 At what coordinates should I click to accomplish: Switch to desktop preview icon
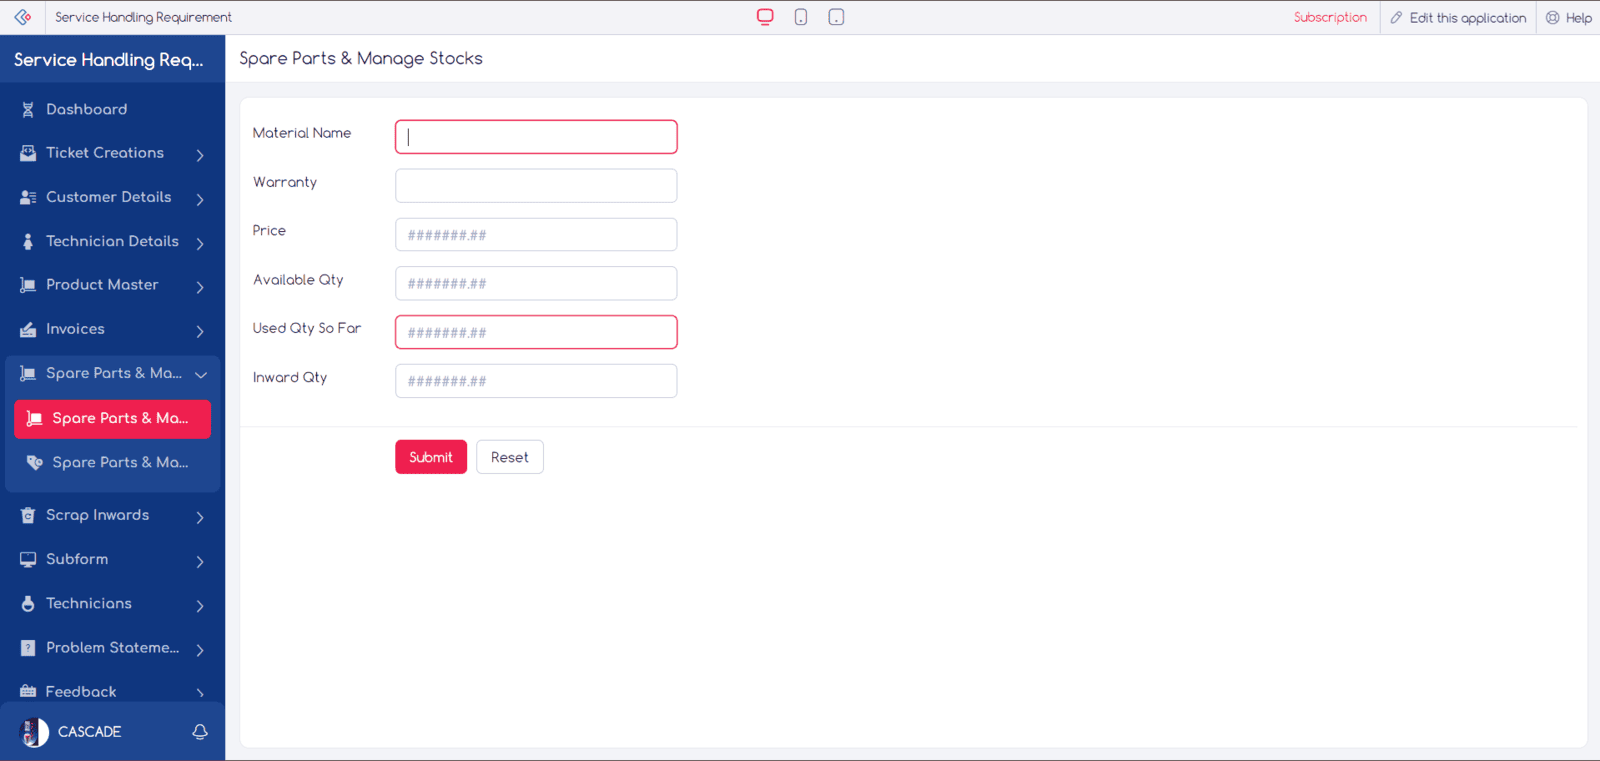pyautogui.click(x=765, y=17)
